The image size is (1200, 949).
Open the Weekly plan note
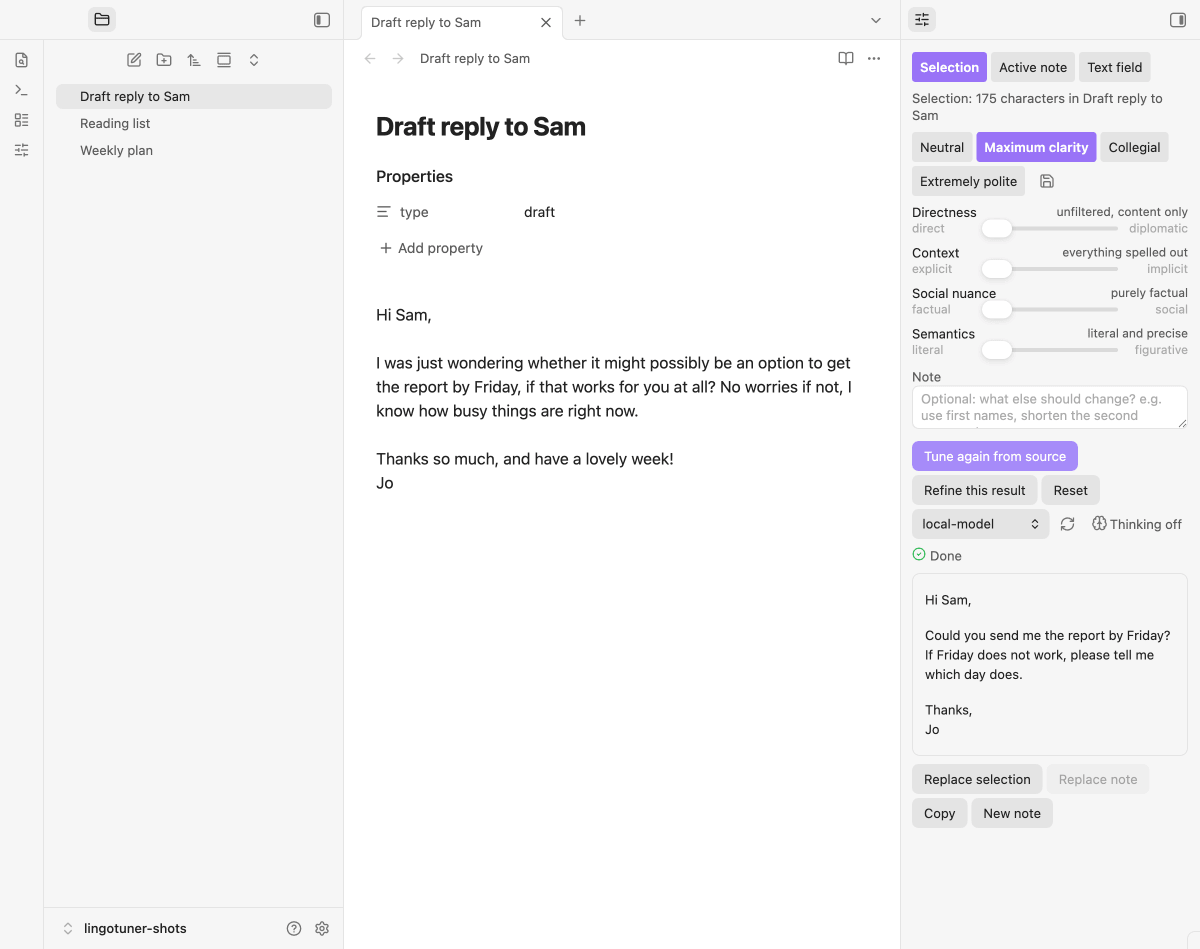point(194,150)
